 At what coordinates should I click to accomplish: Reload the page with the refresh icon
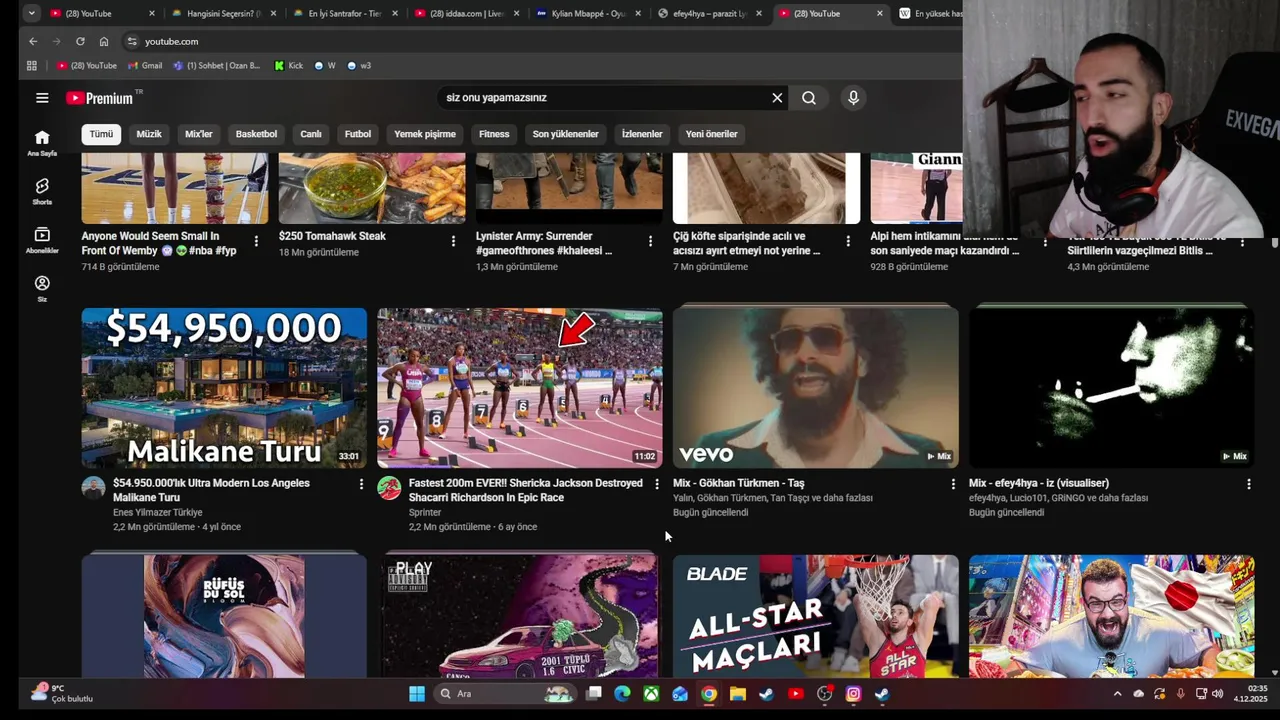[x=80, y=41]
